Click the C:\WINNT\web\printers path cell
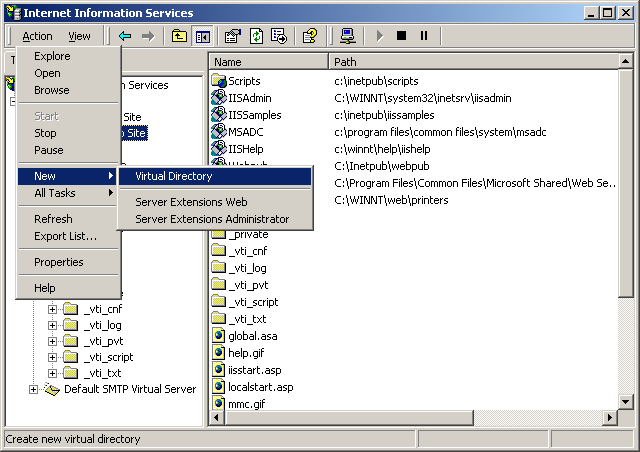Image resolution: width=640 pixels, height=452 pixels. 391,200
